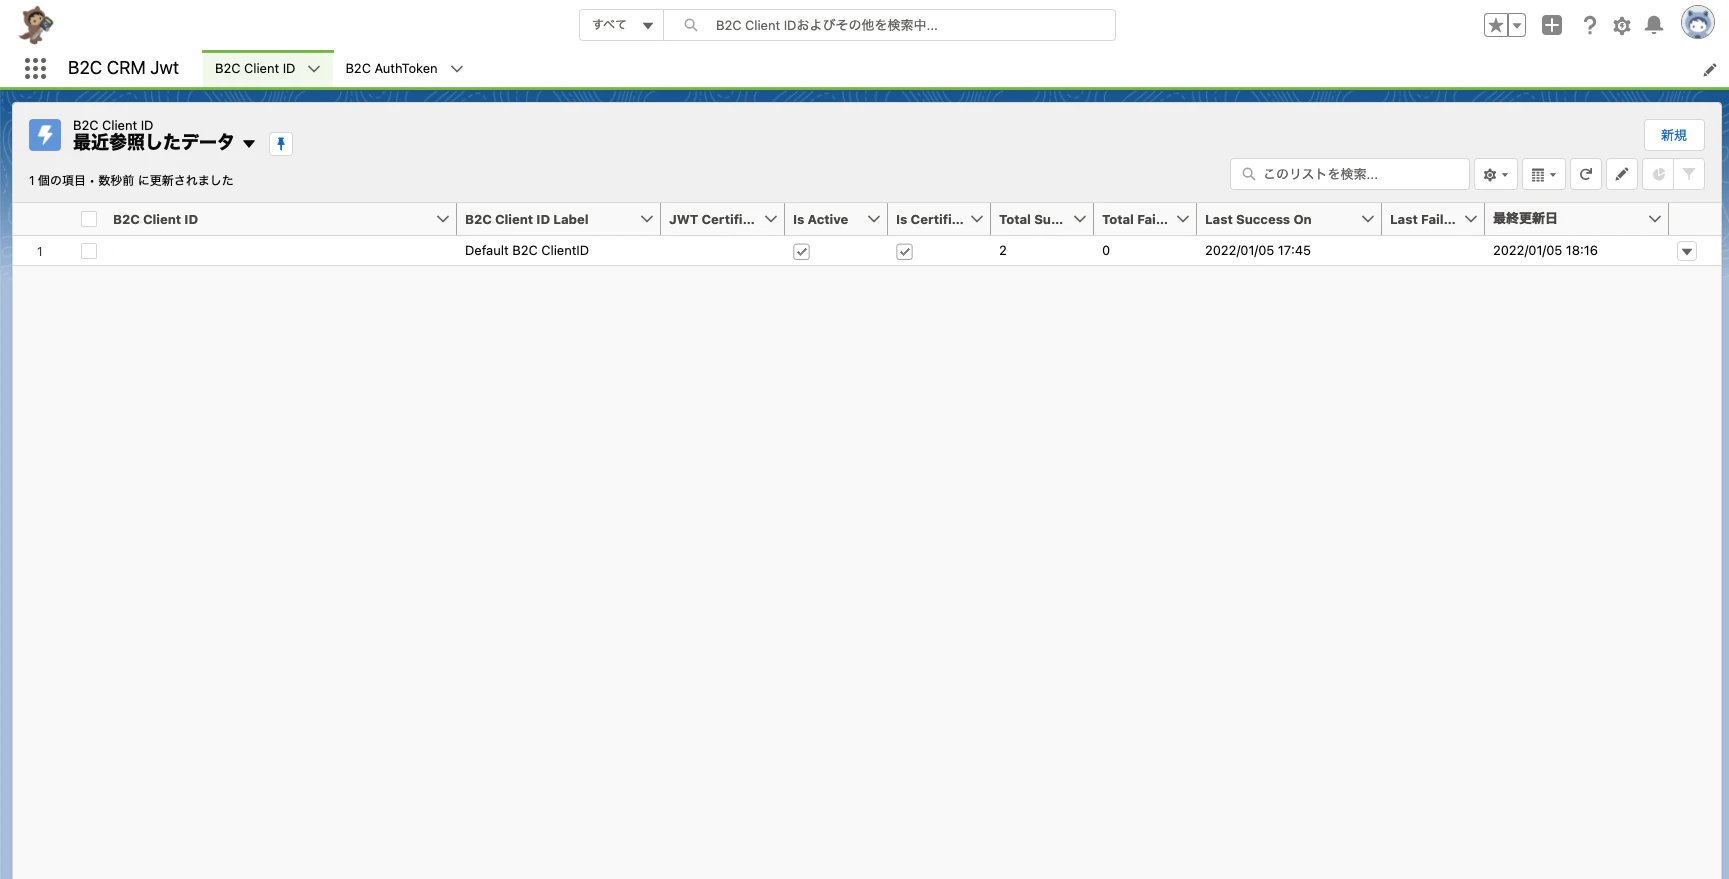Click the 2022/01/05 17:45 Last Success cell
The image size is (1729, 879).
click(x=1258, y=251)
